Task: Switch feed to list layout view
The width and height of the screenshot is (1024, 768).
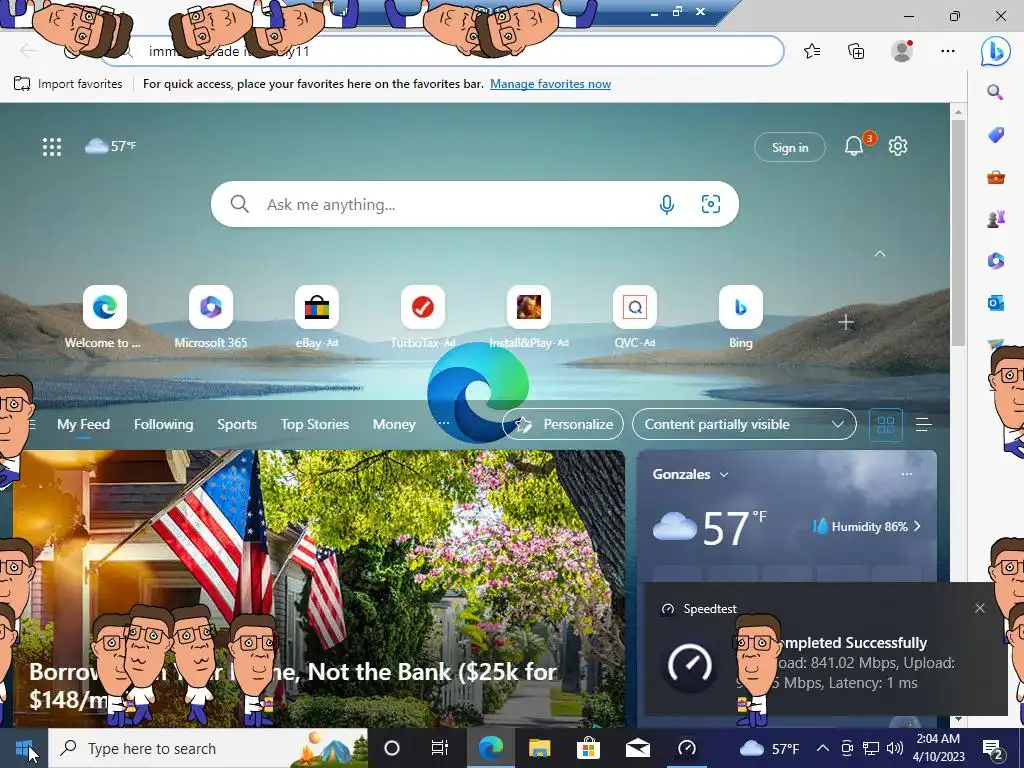Action: pyautogui.click(x=923, y=424)
